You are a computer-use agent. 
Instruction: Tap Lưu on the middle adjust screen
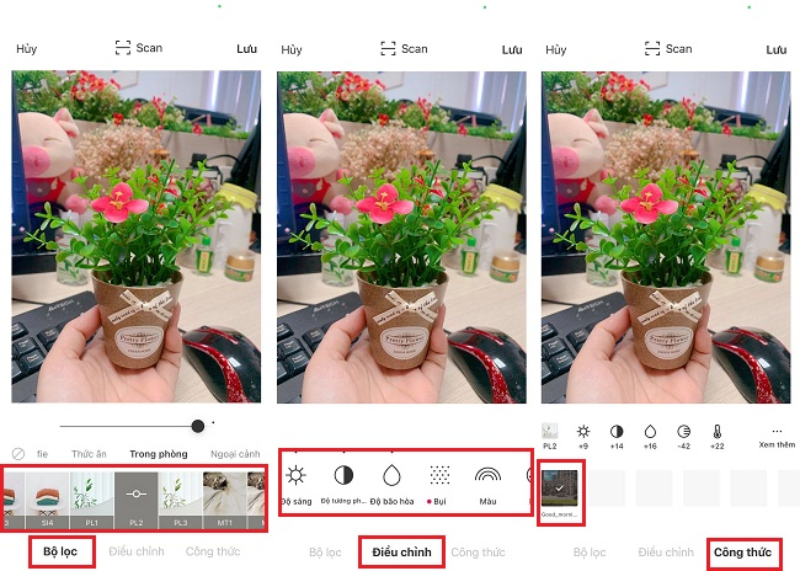coord(512,50)
